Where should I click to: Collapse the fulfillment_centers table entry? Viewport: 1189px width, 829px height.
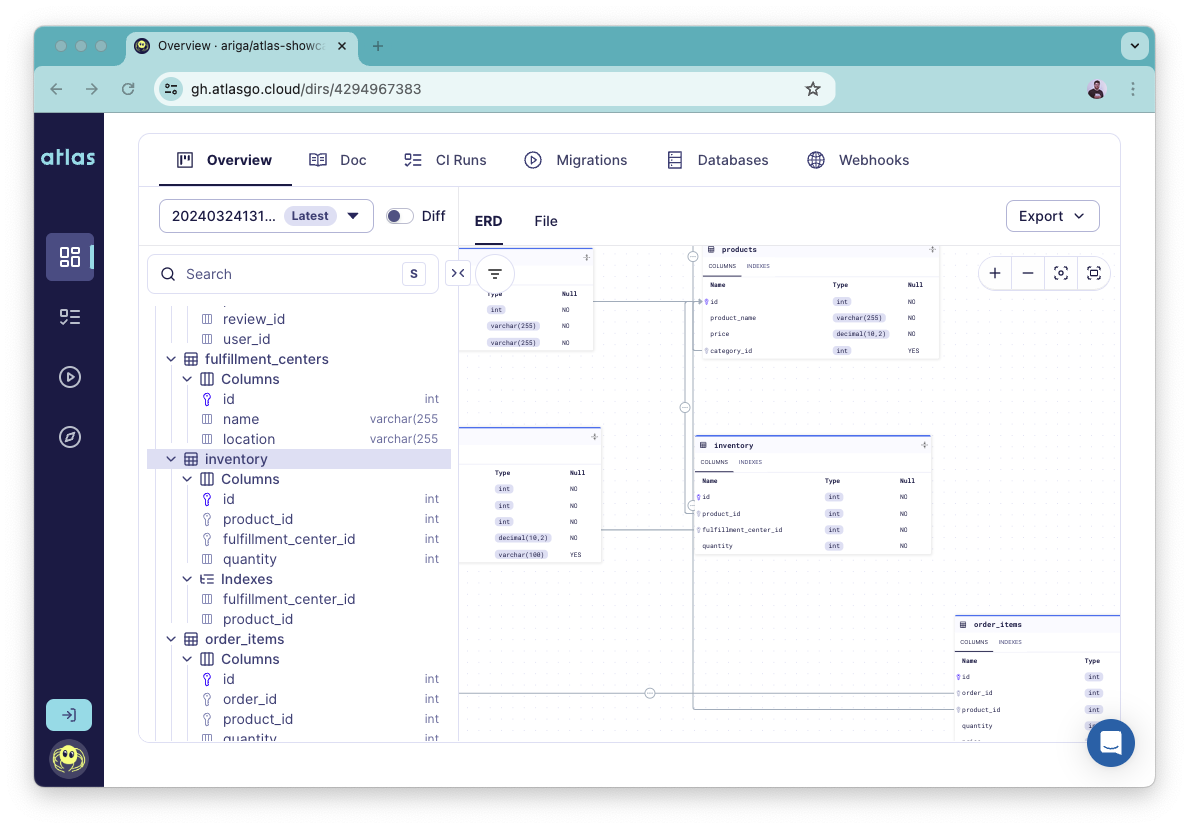(x=171, y=358)
